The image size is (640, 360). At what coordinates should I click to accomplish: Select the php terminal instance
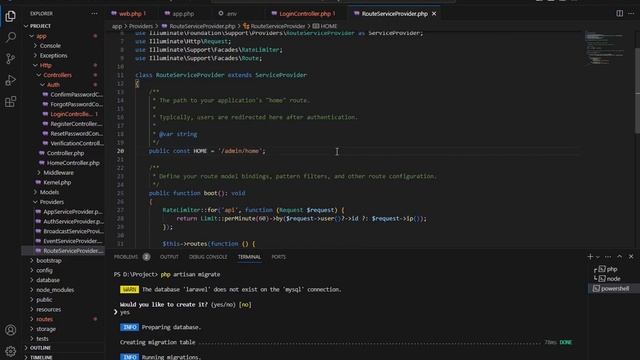[x=611, y=269]
